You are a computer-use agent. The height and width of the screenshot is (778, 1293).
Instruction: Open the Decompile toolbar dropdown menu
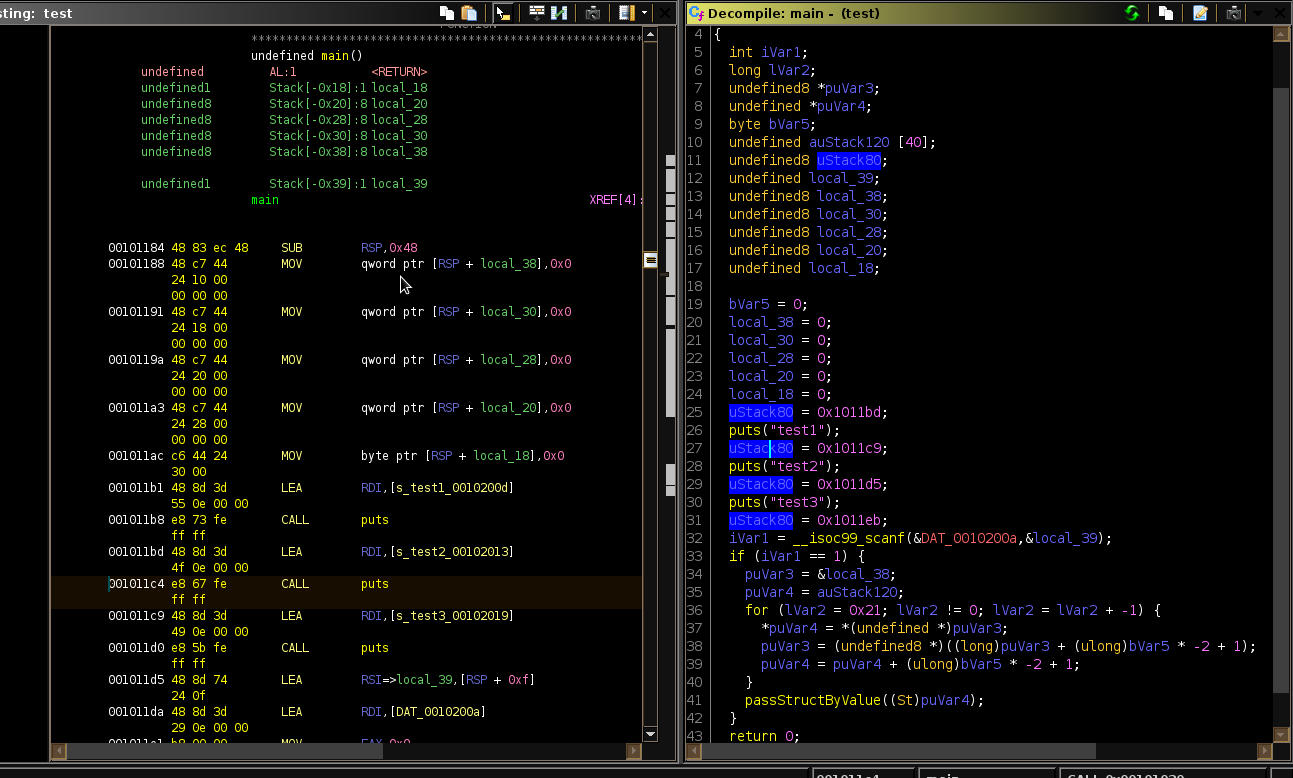[x=1258, y=13]
